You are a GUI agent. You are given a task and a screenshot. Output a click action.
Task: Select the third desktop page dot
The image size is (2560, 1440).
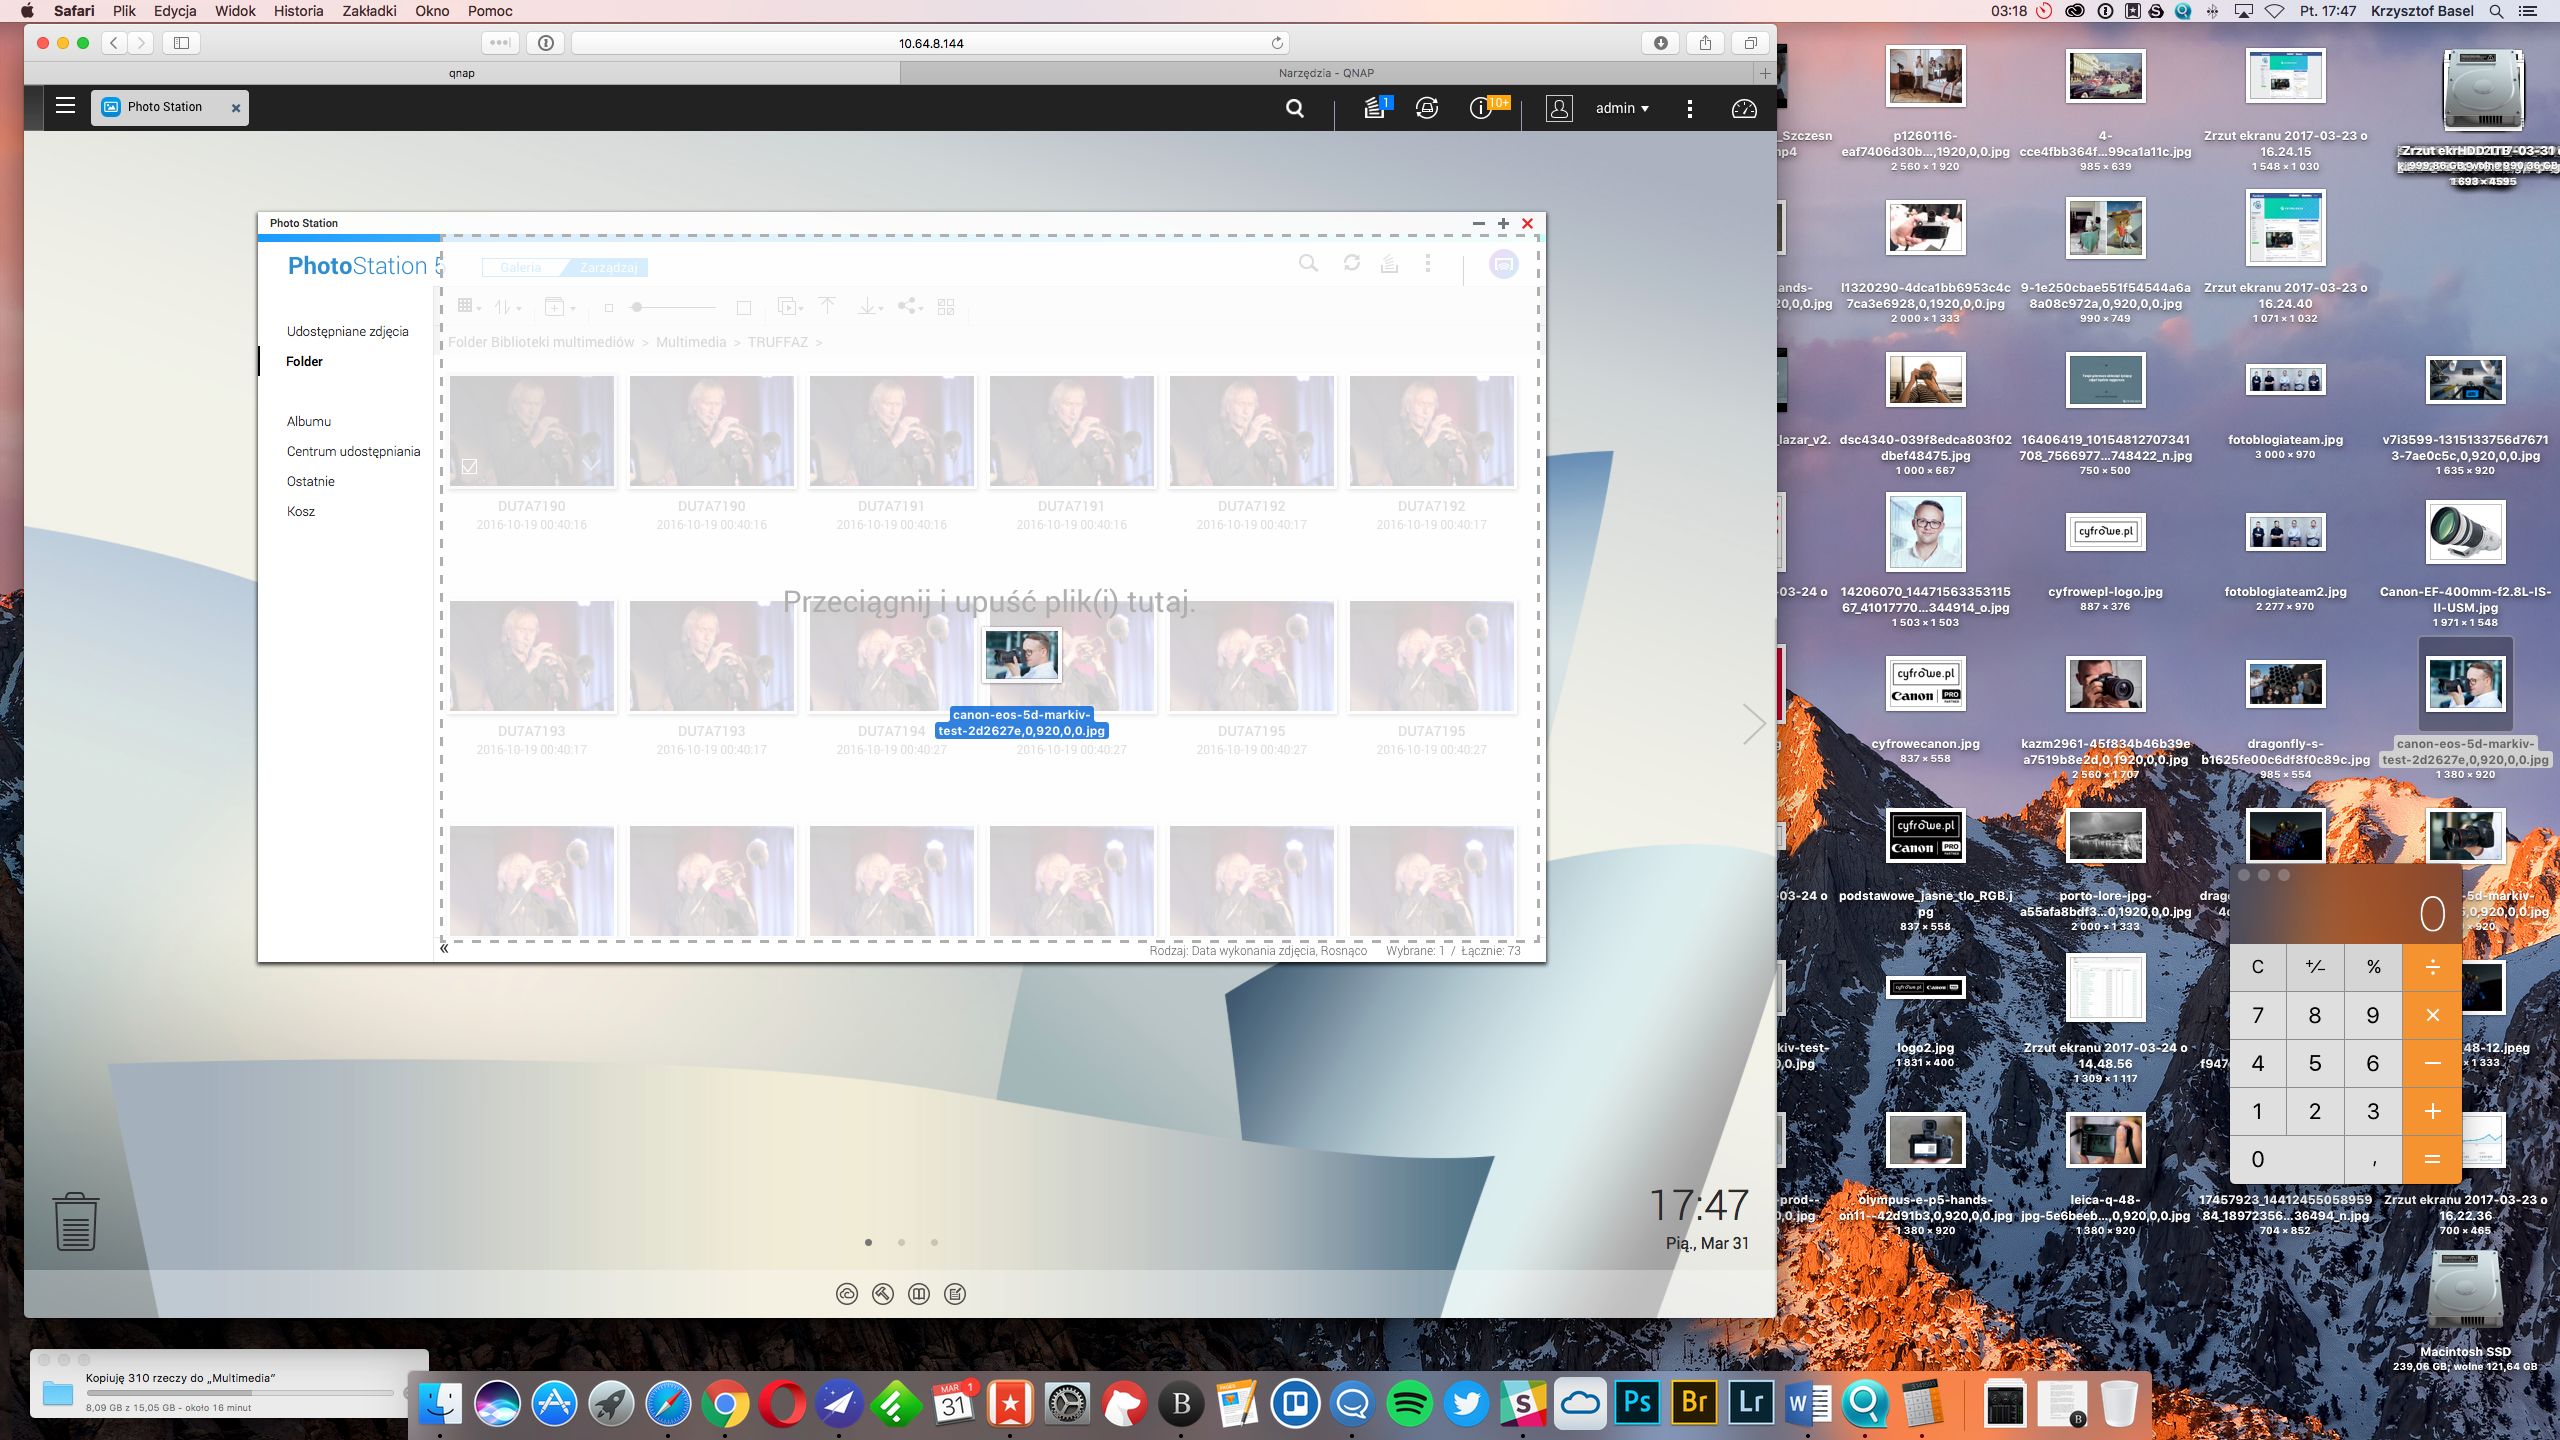click(x=934, y=1242)
